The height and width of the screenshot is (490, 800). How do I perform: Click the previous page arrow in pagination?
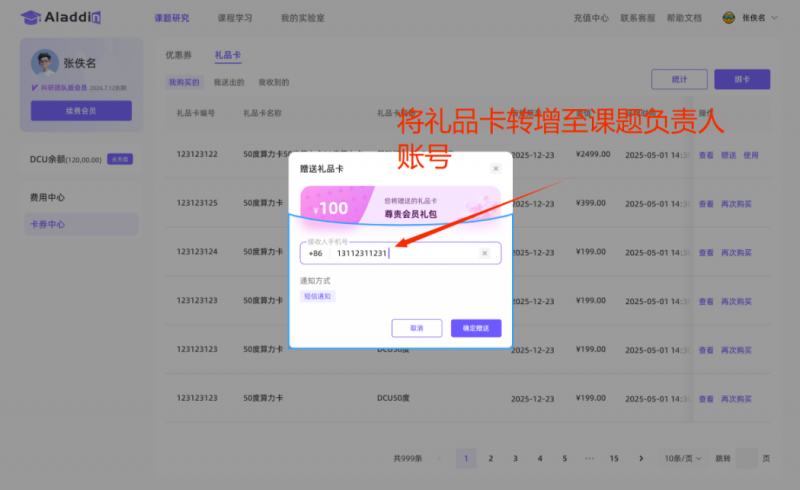(442, 458)
